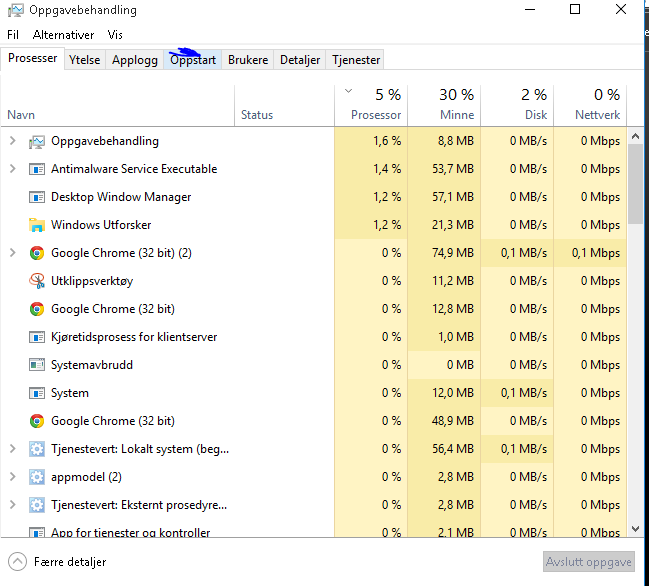Screen dimensions: 649x586
Task: Click the 1,6 % processor value
Action: click(387, 141)
